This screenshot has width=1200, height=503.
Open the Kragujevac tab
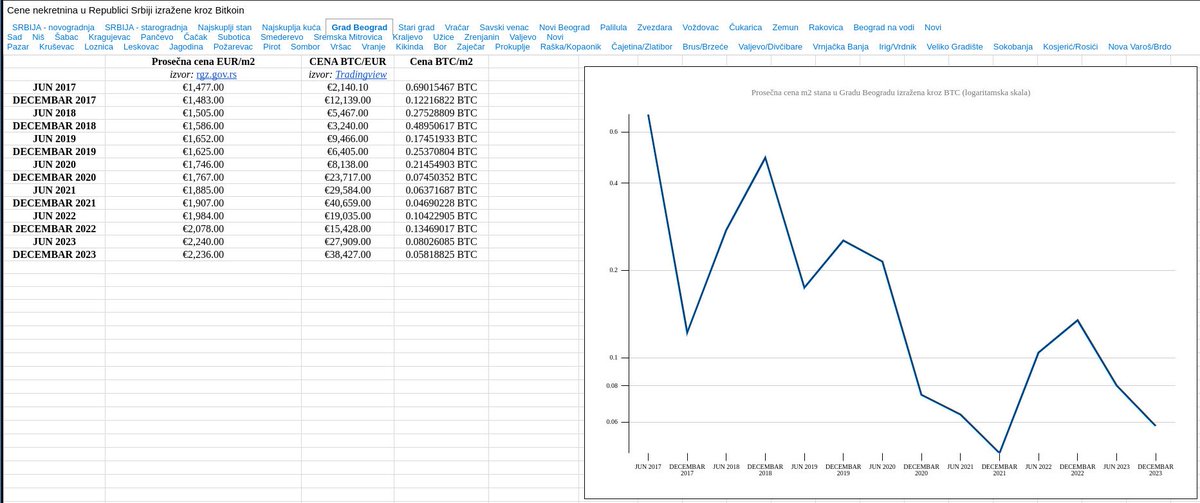(110, 37)
